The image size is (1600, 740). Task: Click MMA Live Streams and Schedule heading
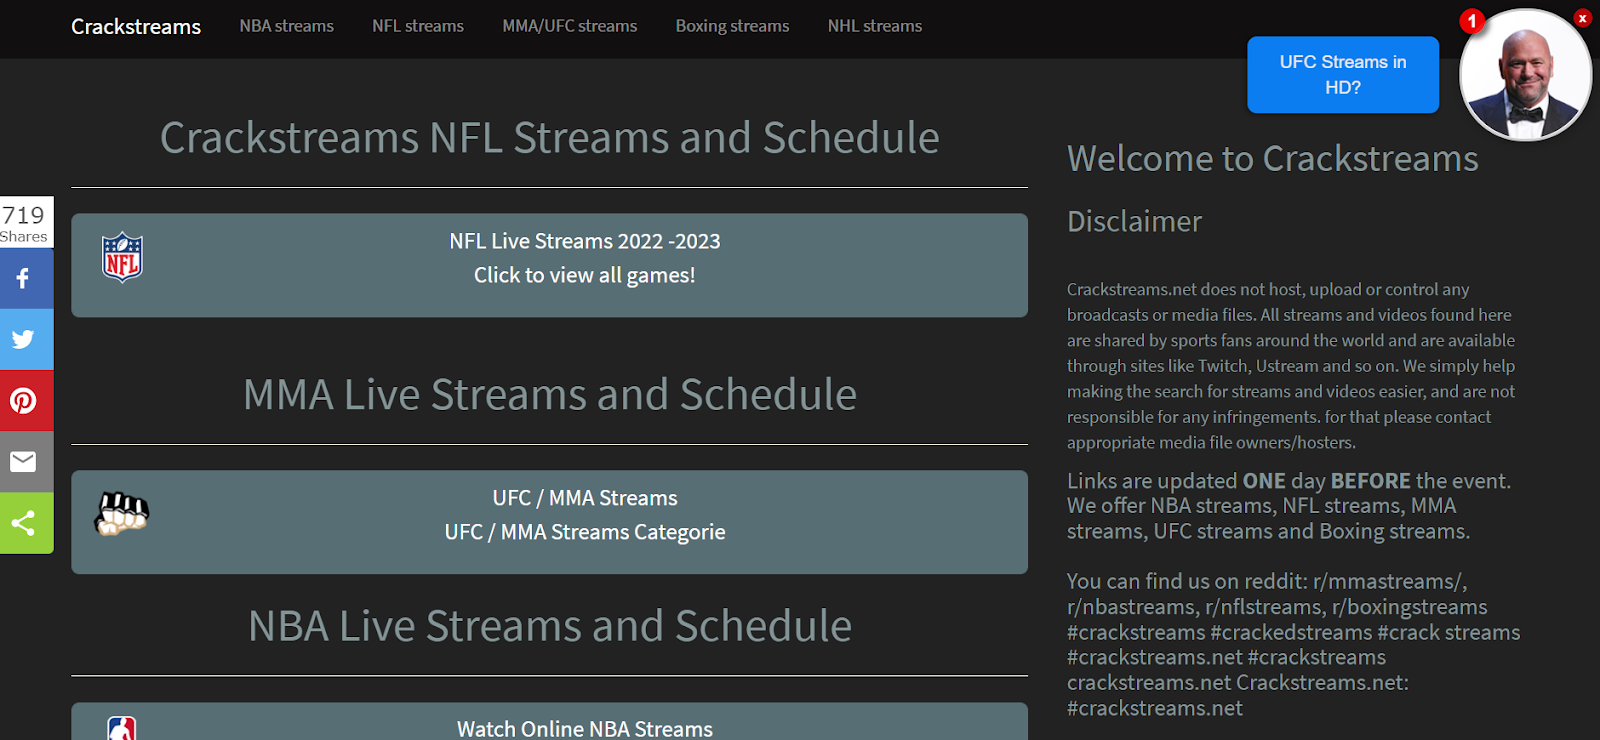[549, 394]
